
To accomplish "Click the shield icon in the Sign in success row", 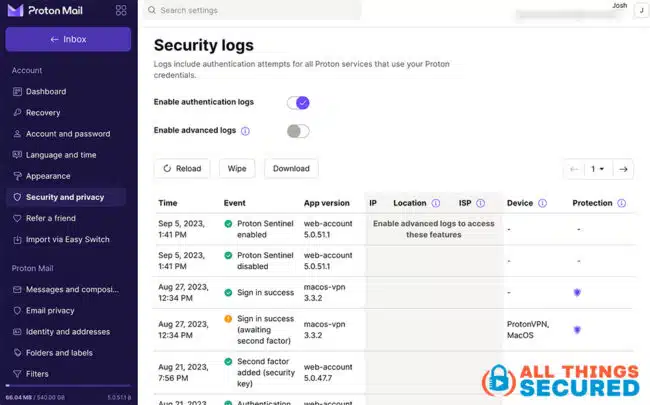I will tap(577, 293).
